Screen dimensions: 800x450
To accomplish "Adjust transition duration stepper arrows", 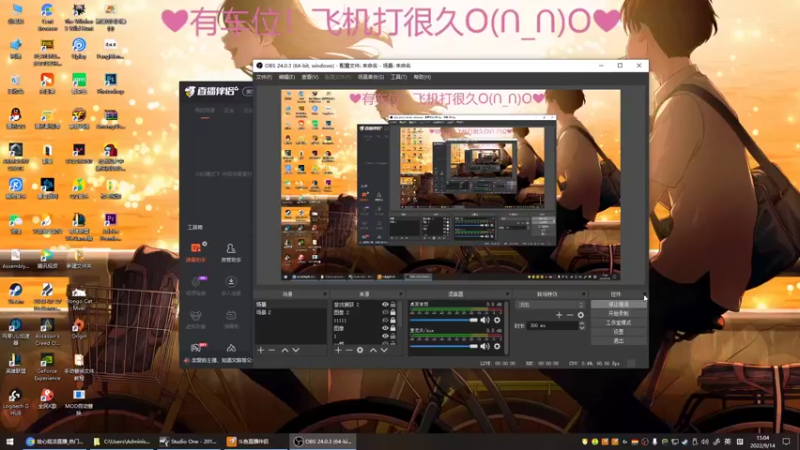I will click(x=582, y=326).
